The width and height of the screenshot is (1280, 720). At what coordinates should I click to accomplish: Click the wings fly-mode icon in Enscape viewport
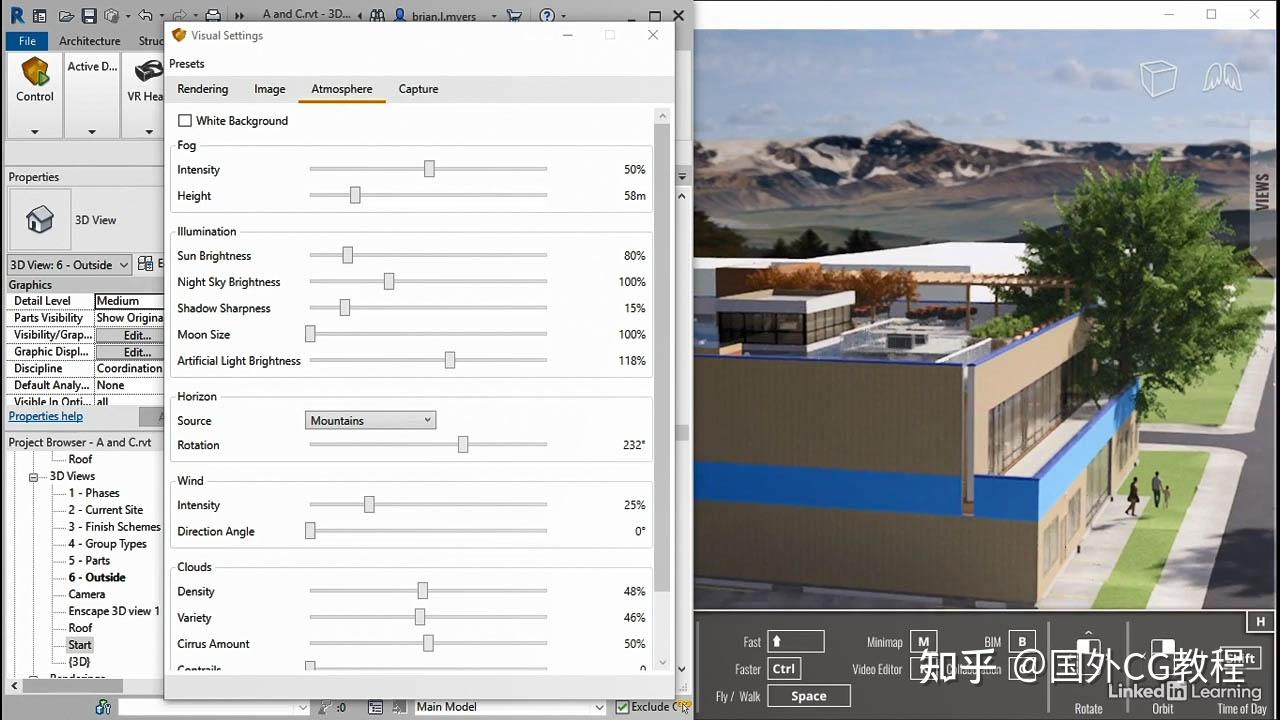pyautogui.click(x=1222, y=77)
